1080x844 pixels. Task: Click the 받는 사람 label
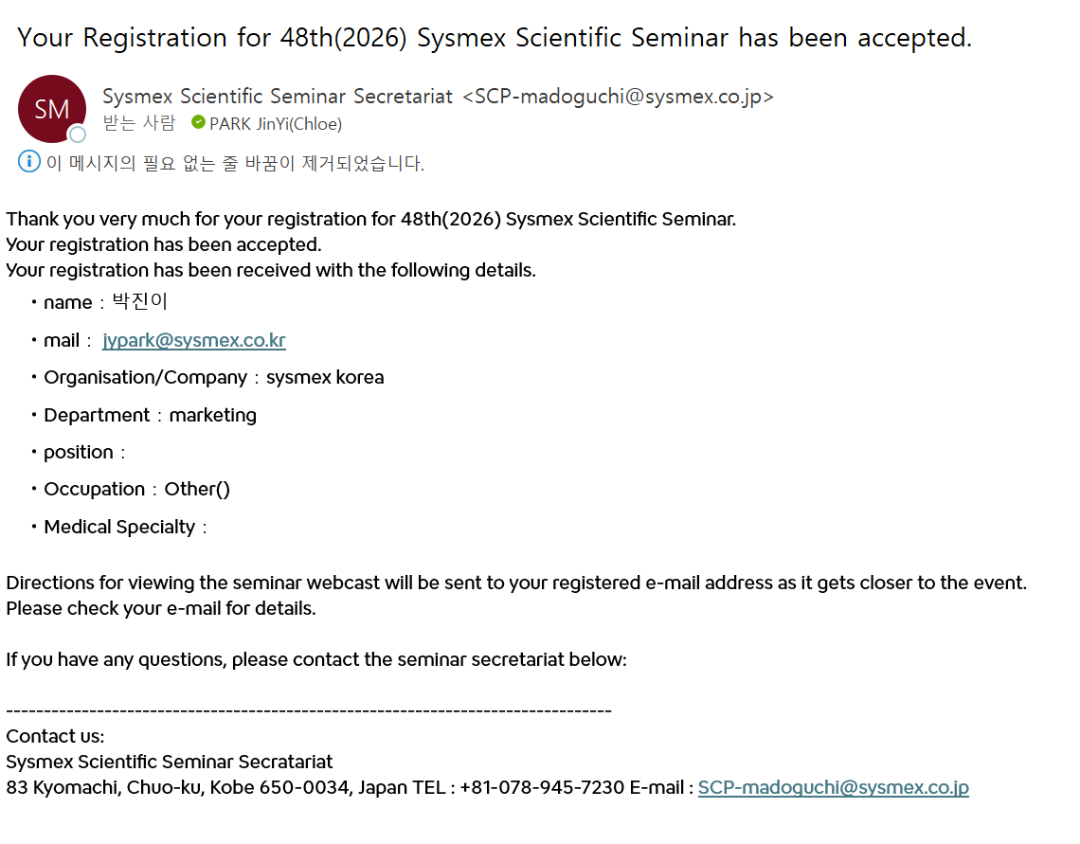(139, 124)
